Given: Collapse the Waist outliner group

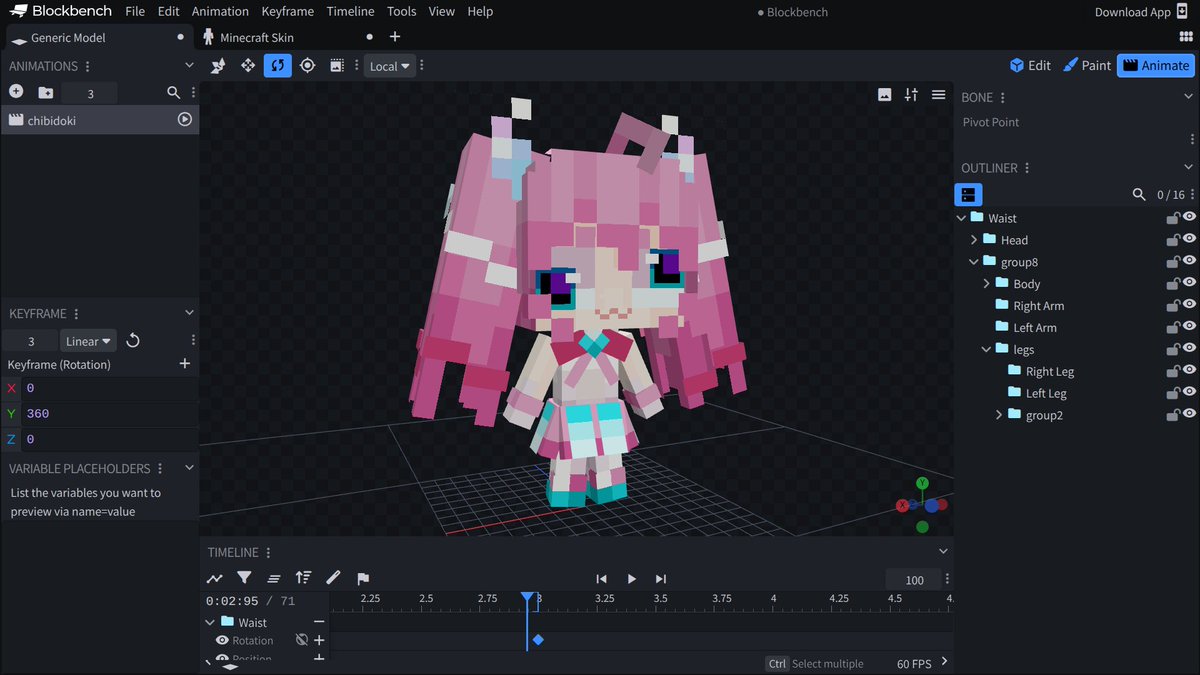Looking at the screenshot, I should point(962,218).
